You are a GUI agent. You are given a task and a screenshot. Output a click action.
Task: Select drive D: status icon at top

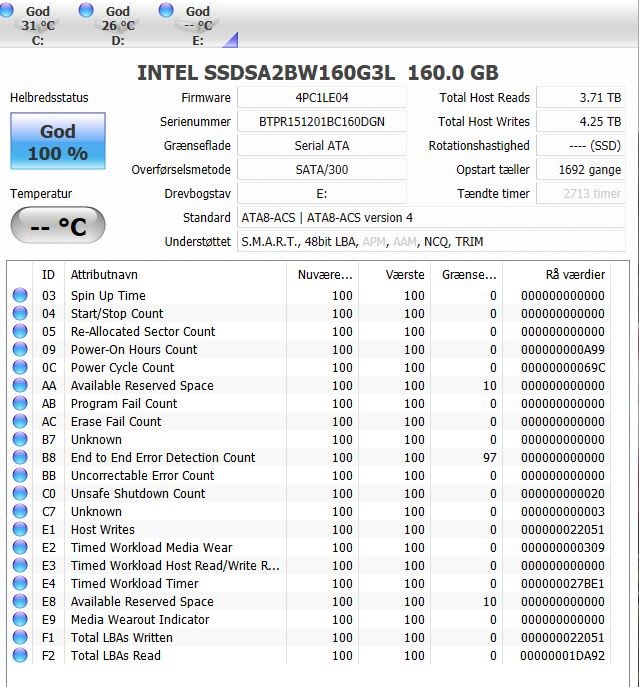(x=86, y=10)
